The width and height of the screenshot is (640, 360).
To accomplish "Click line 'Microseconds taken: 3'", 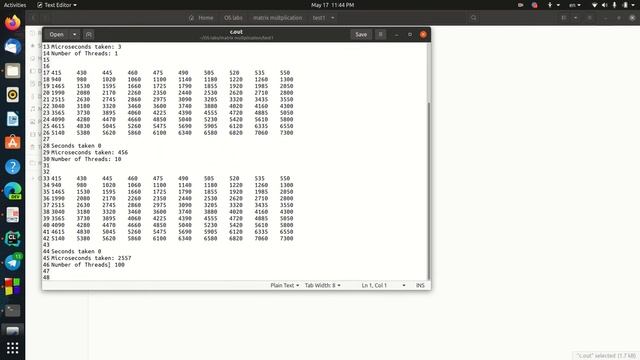I will 86,47.
